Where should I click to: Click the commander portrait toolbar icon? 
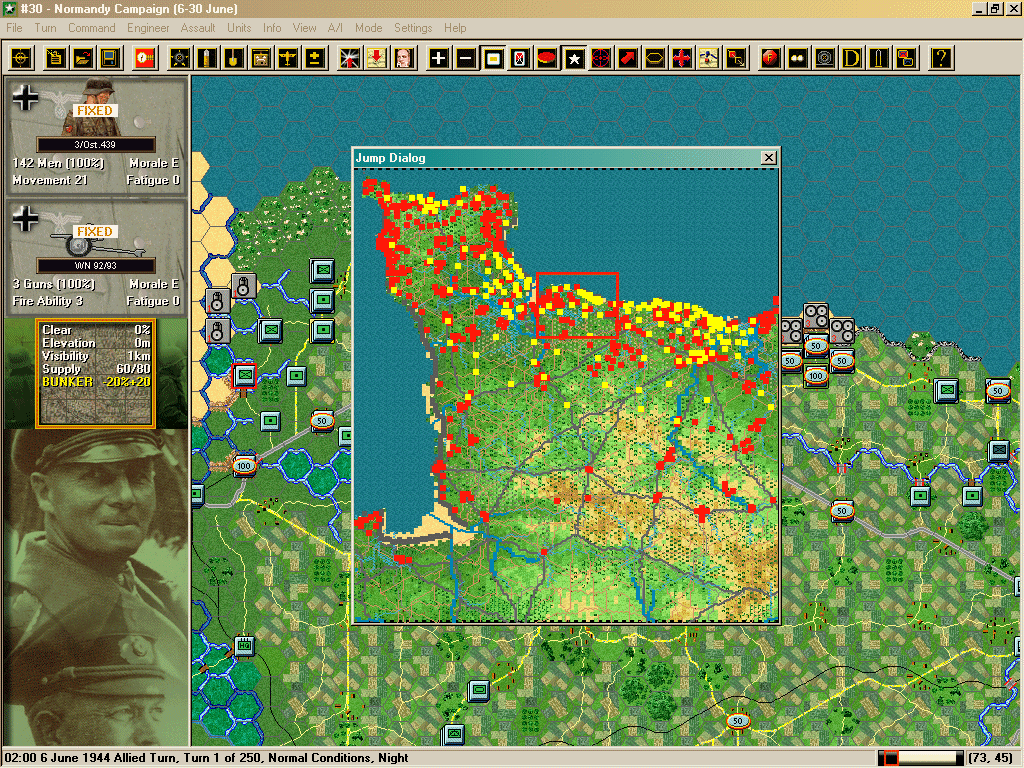pos(404,58)
